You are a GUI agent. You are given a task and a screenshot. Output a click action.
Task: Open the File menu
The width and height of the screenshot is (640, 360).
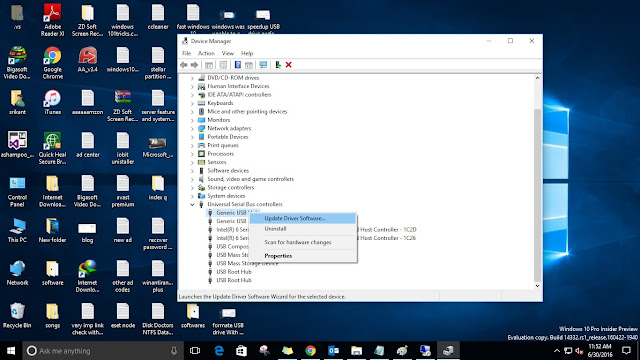tap(187, 53)
